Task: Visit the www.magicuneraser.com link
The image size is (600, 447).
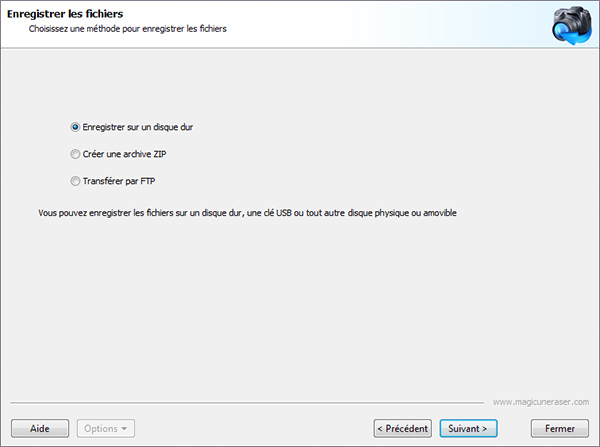Action: click(x=541, y=402)
